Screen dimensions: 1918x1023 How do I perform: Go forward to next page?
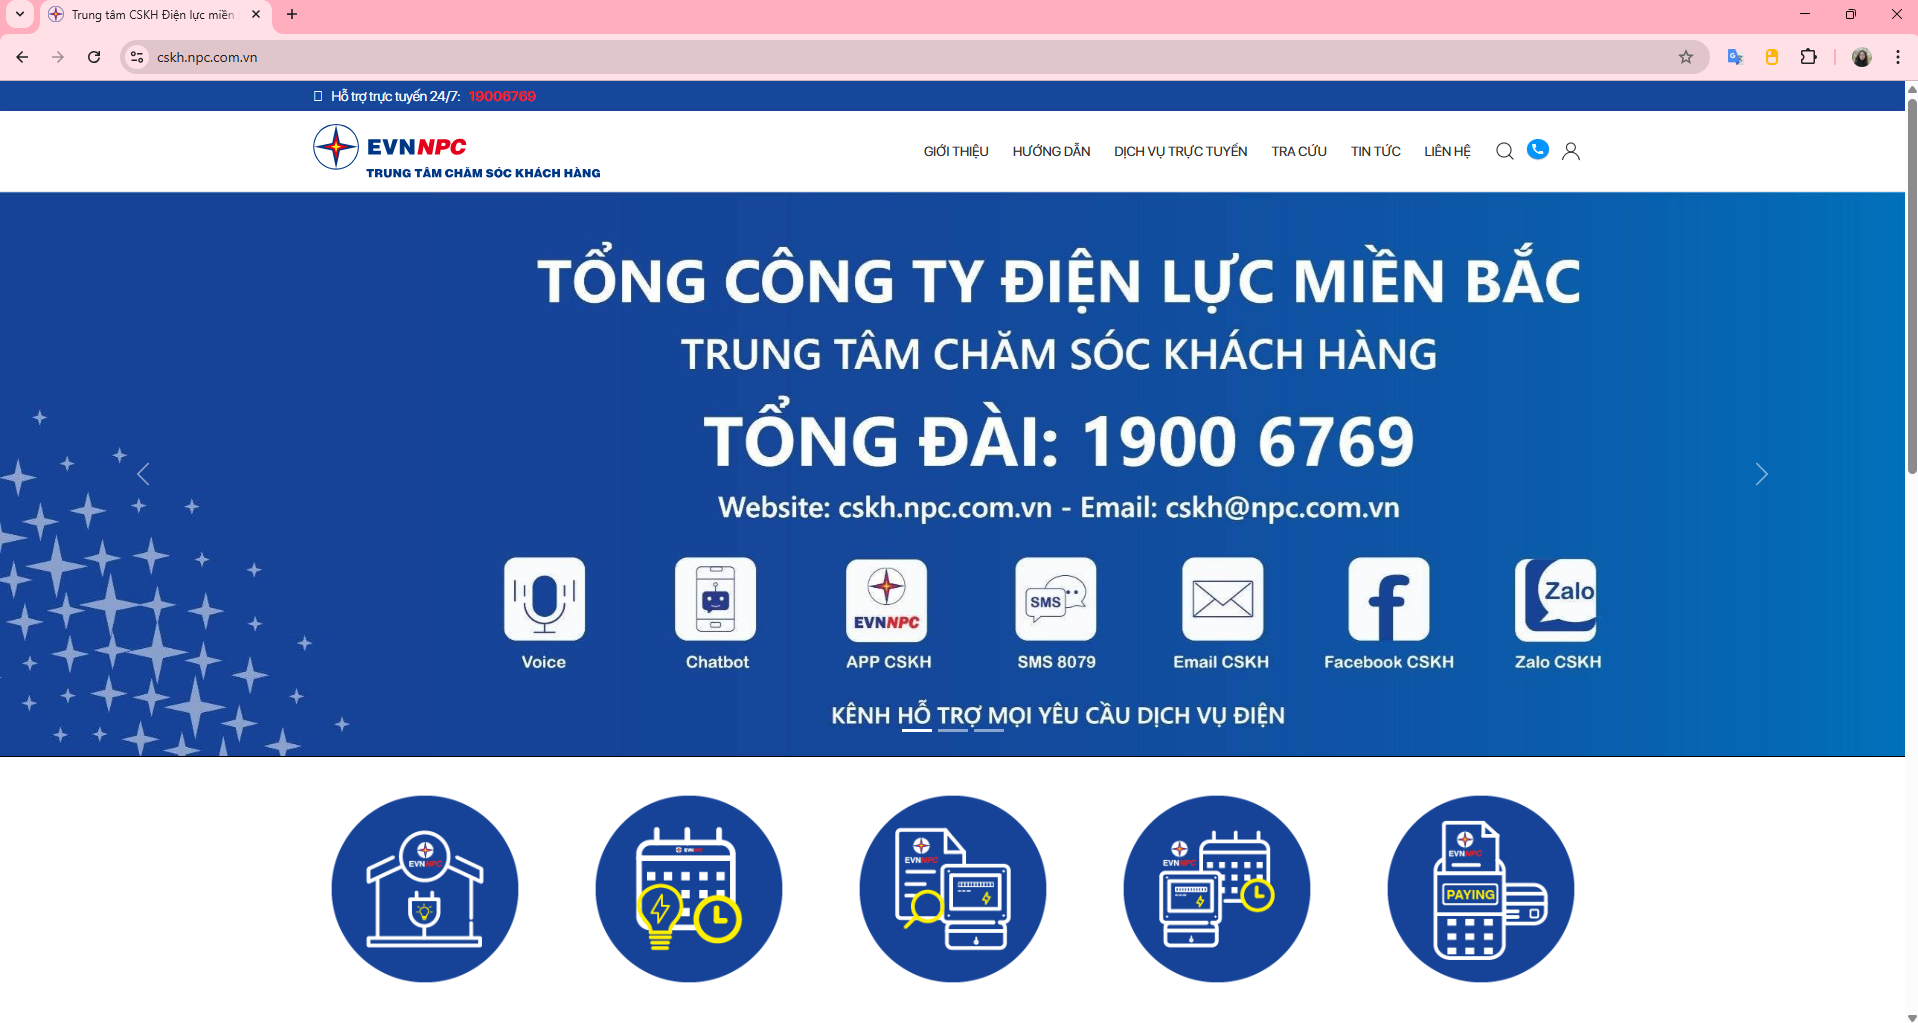(x=58, y=57)
